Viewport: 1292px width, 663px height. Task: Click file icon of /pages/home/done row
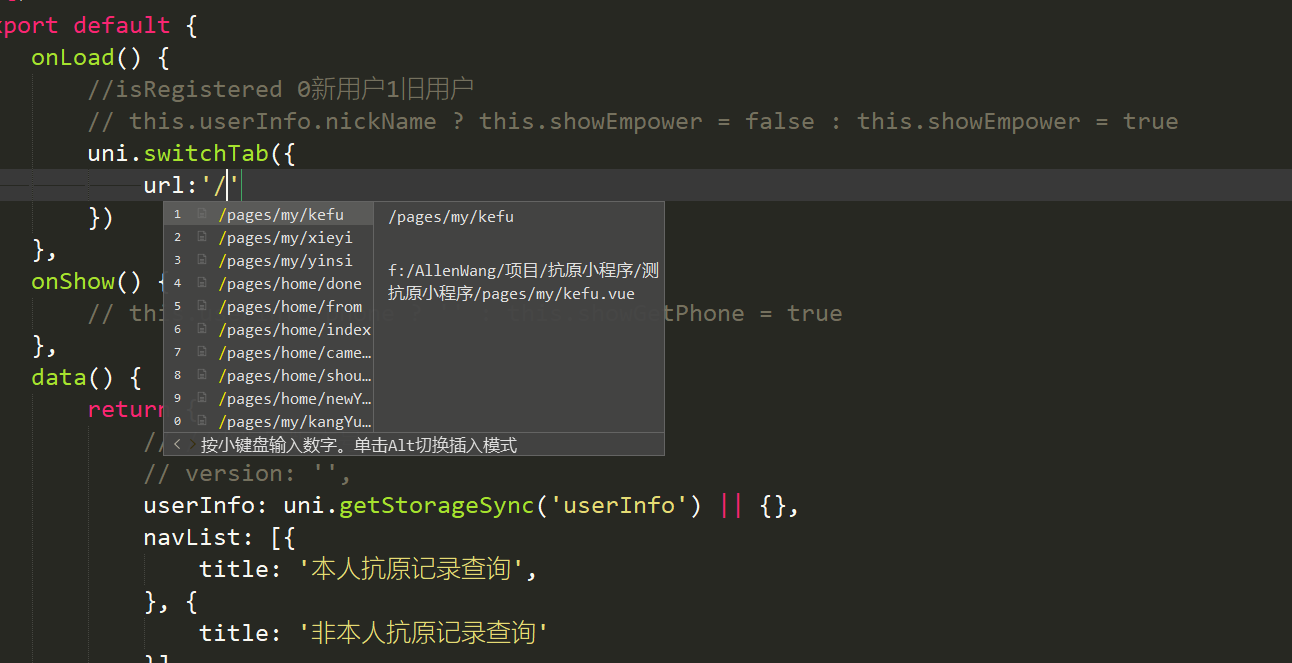202,283
